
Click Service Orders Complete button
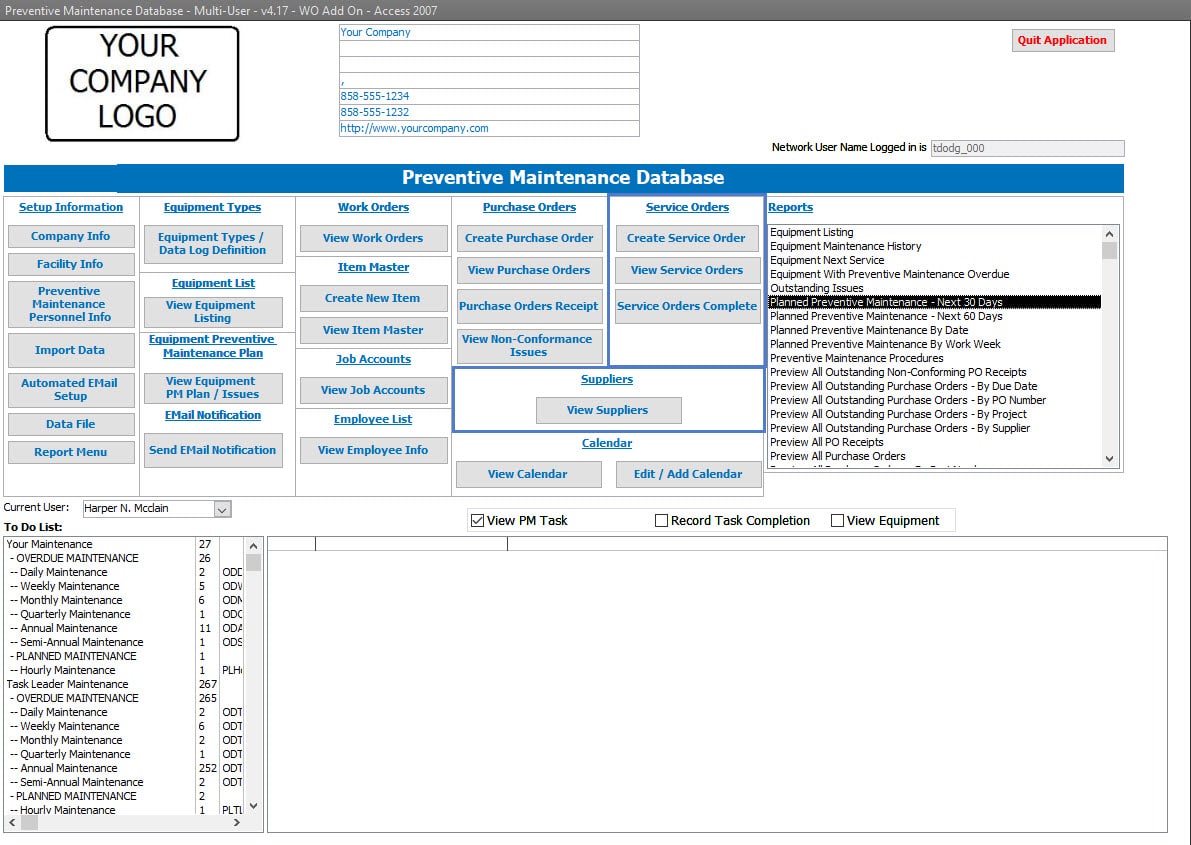coord(687,306)
